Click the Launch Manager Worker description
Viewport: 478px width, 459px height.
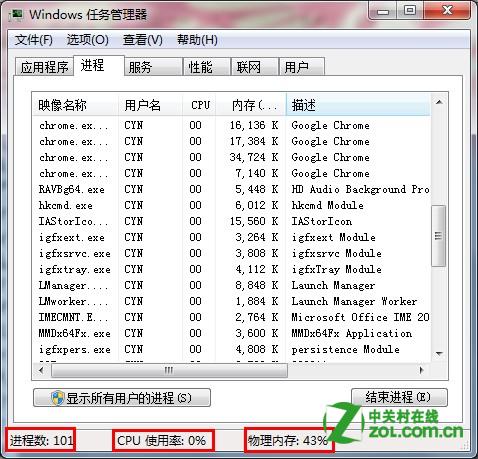(354, 301)
